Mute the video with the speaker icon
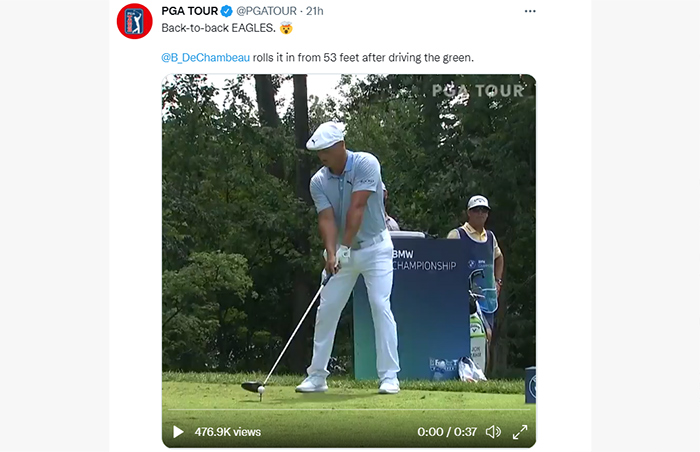This screenshot has height=452, width=700. (x=493, y=432)
